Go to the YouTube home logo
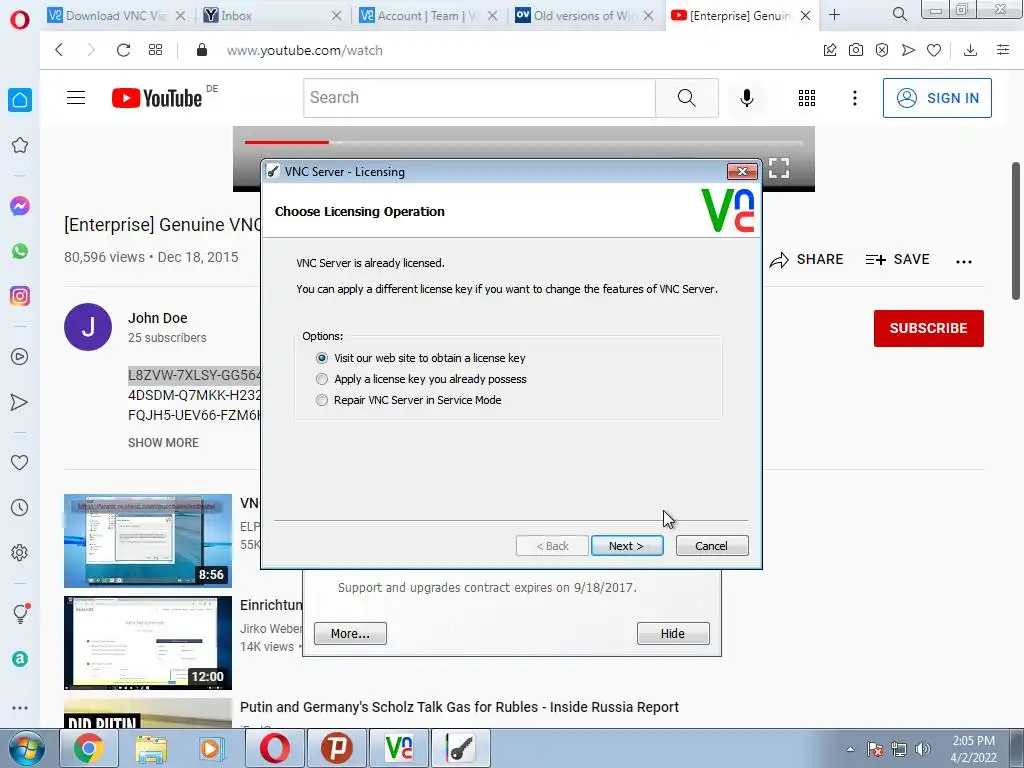 pyautogui.click(x=157, y=98)
